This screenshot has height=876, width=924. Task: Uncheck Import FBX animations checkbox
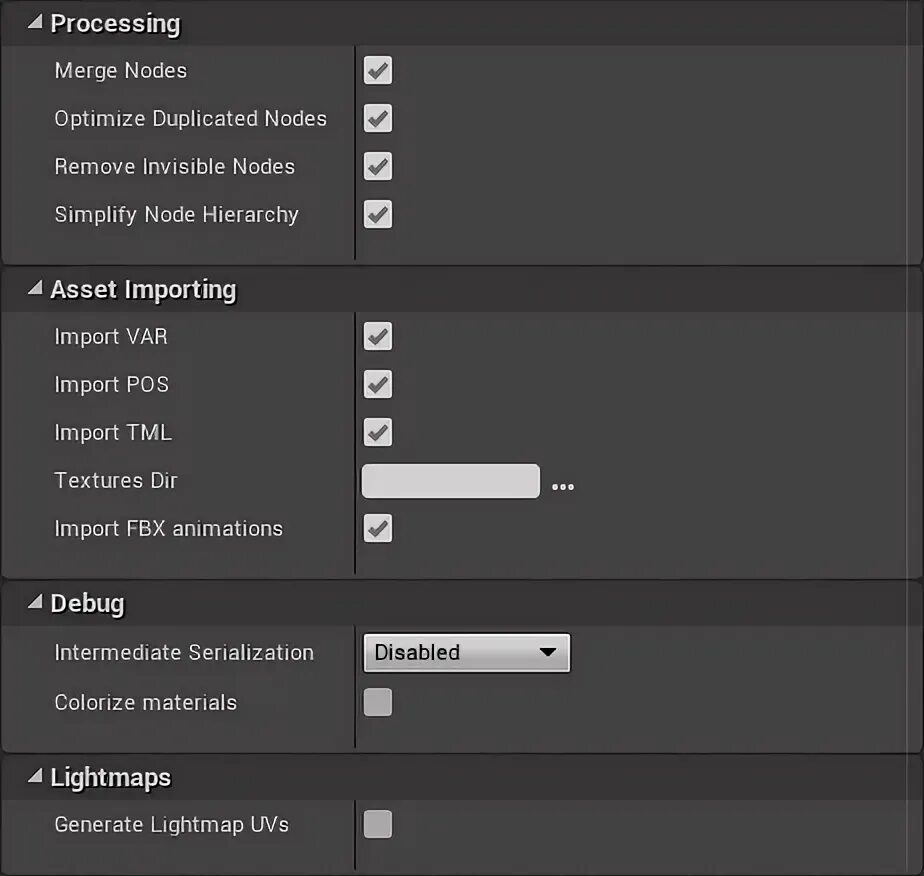(x=378, y=528)
